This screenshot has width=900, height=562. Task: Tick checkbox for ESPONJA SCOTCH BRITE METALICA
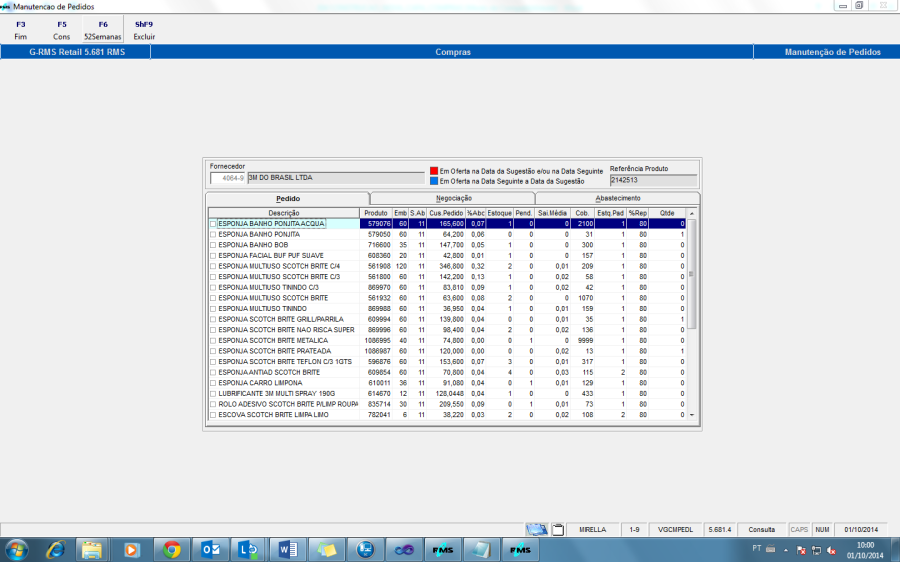pos(213,341)
